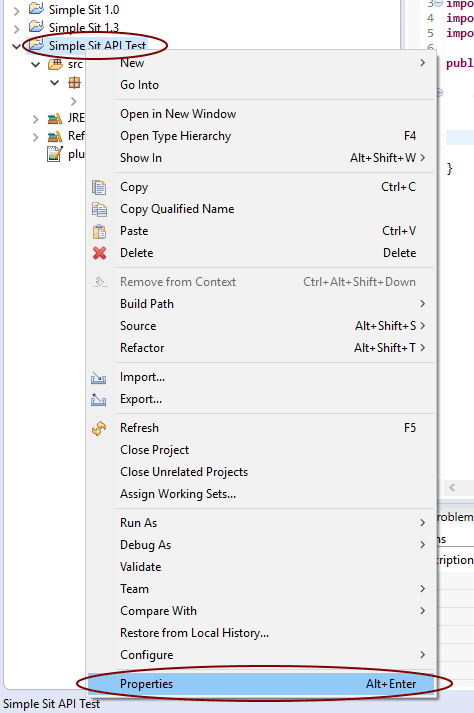Select the Simple Sit 1.0 tree label

coord(84,10)
